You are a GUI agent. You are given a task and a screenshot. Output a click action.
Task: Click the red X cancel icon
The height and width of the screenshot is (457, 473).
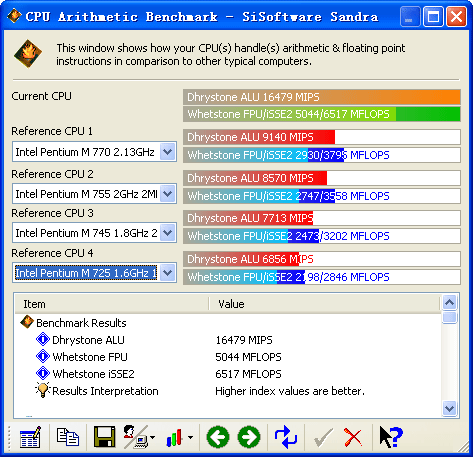353,437
